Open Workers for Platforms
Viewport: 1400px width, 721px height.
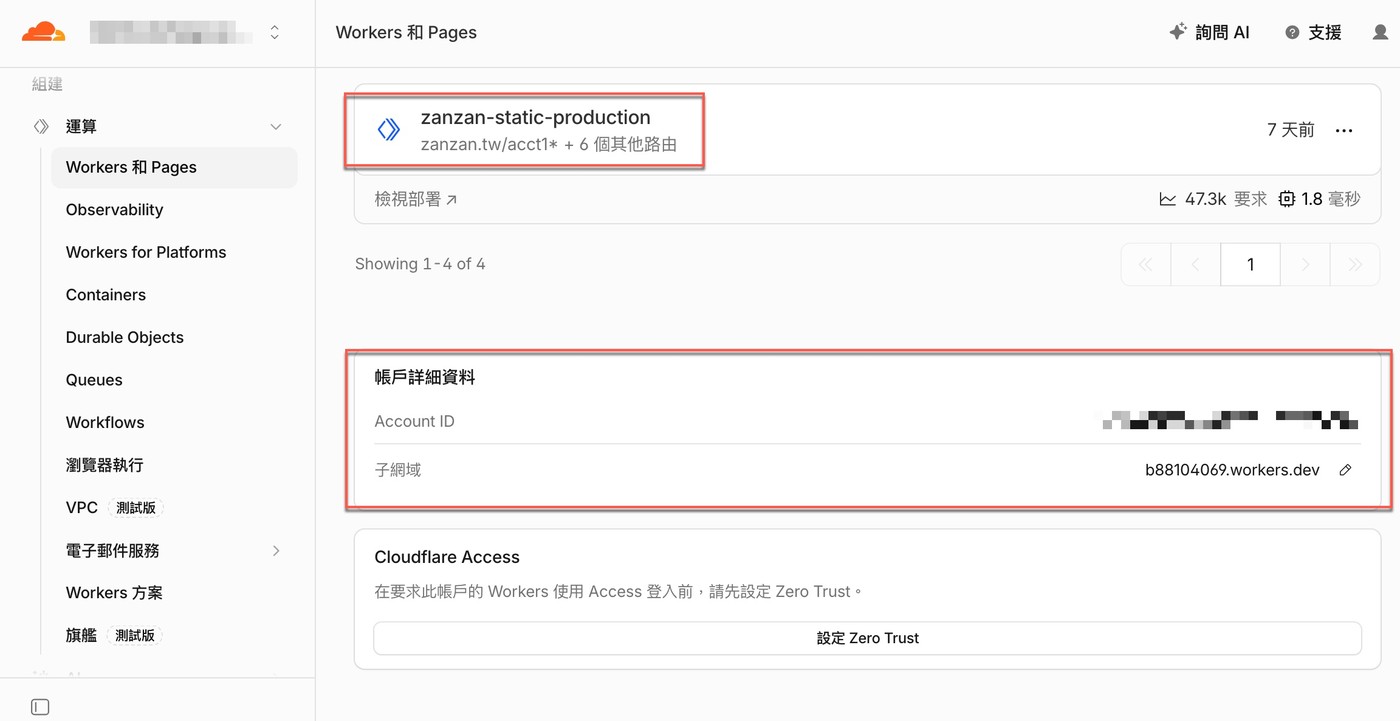click(x=146, y=252)
